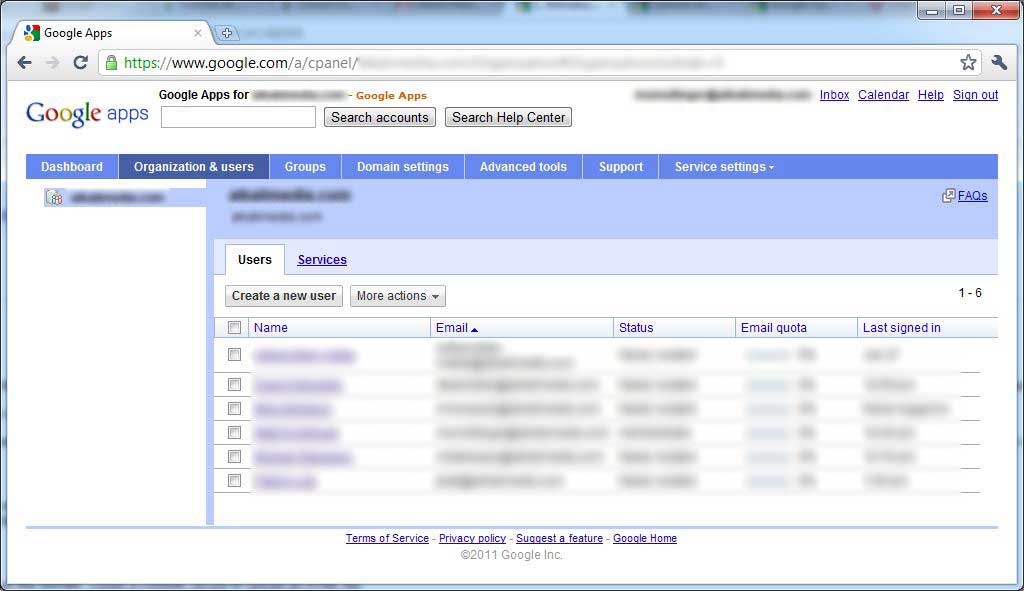
Task: Click the Google Home footer link
Action: (645, 538)
